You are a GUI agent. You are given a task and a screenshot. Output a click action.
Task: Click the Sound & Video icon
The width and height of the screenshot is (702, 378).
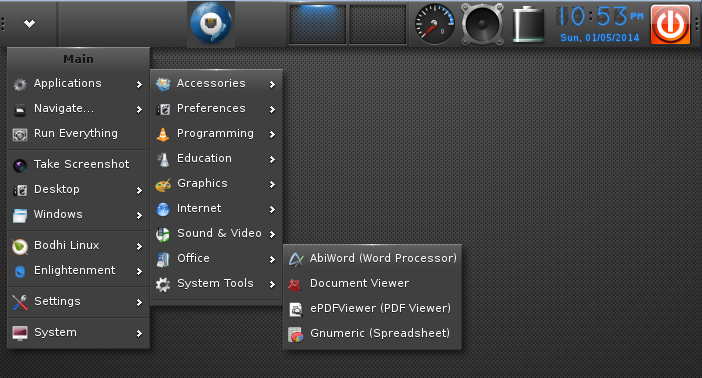click(163, 234)
